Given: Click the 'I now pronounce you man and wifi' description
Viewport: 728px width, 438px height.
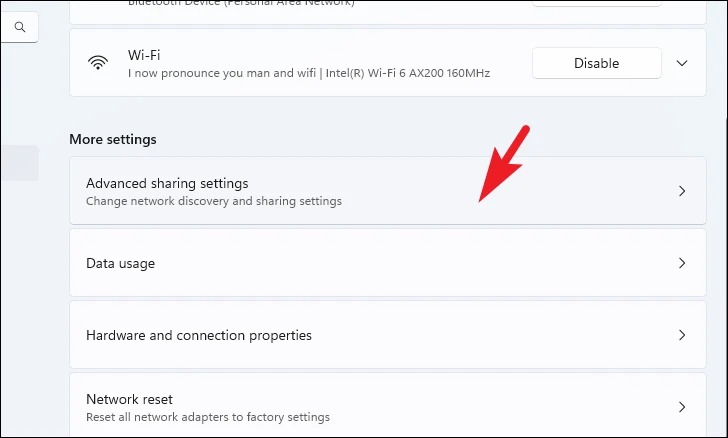Looking at the screenshot, I should [221, 73].
